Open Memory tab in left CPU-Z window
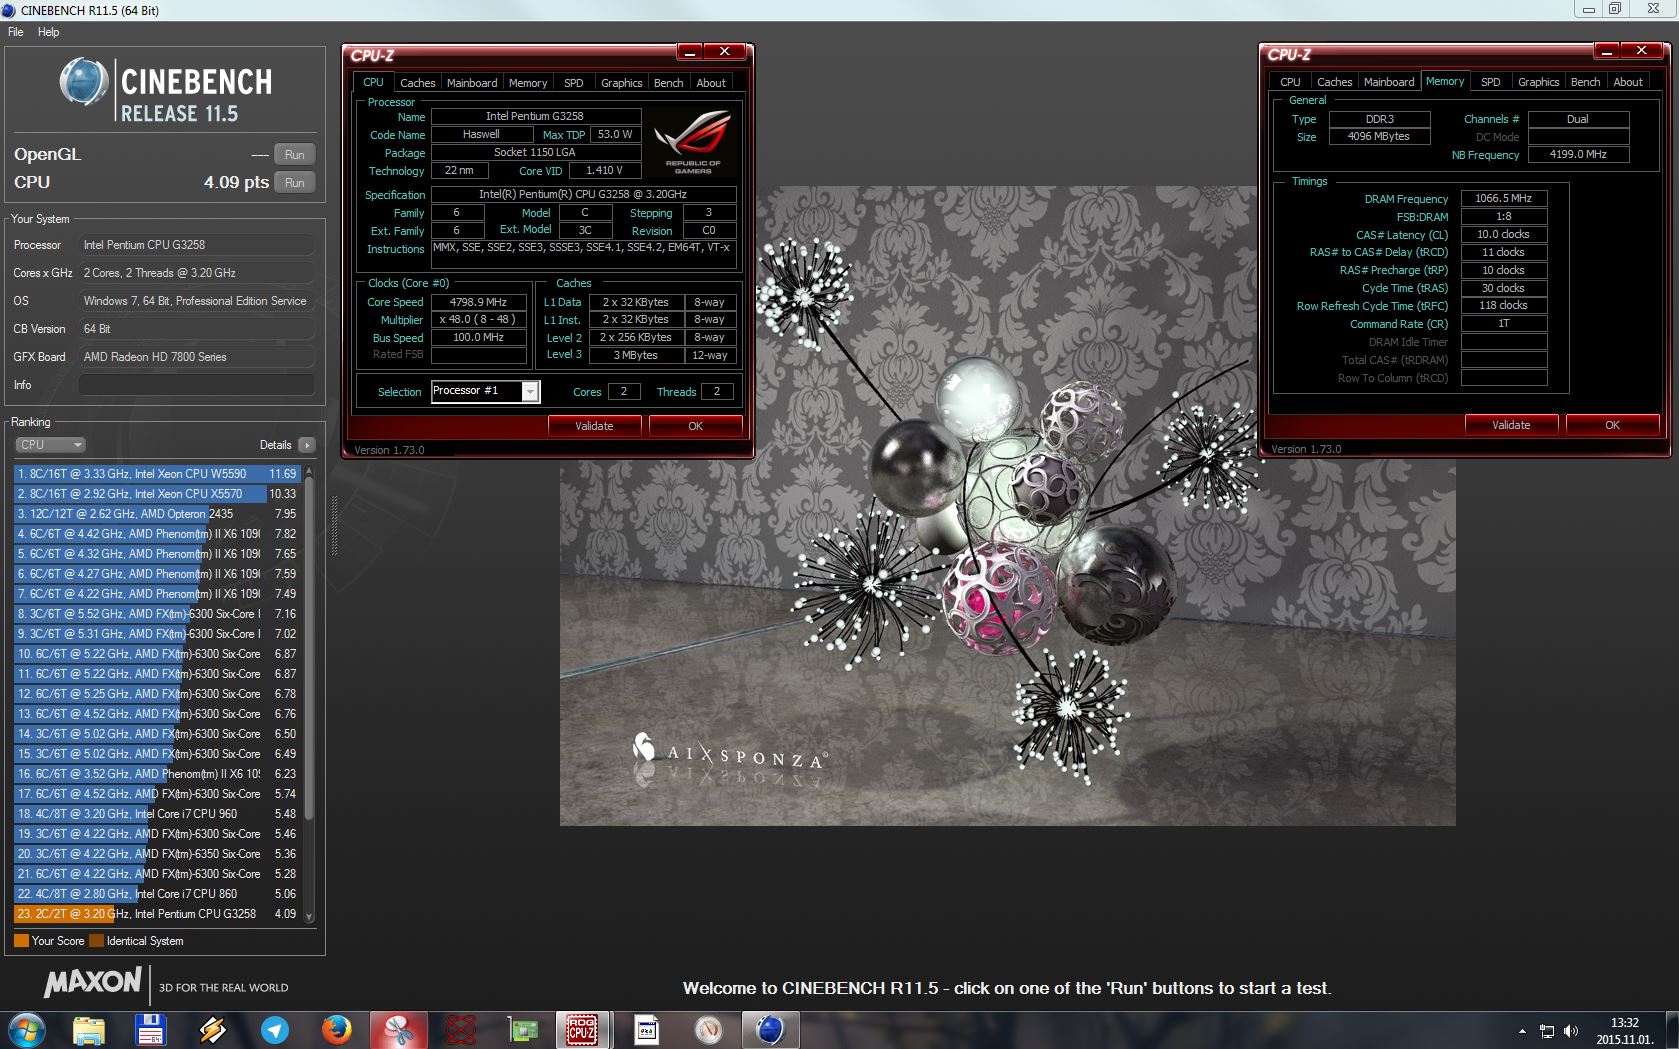 pos(528,83)
